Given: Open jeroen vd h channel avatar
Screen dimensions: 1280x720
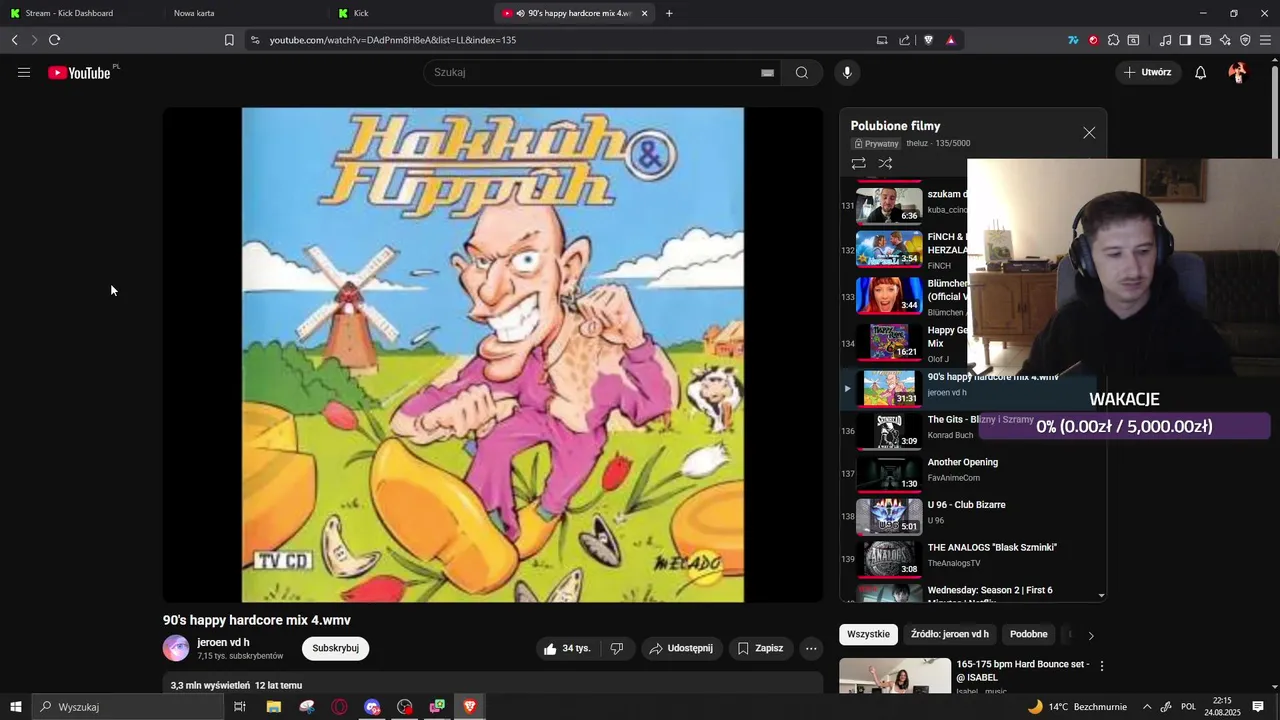Looking at the screenshot, I should 176,648.
